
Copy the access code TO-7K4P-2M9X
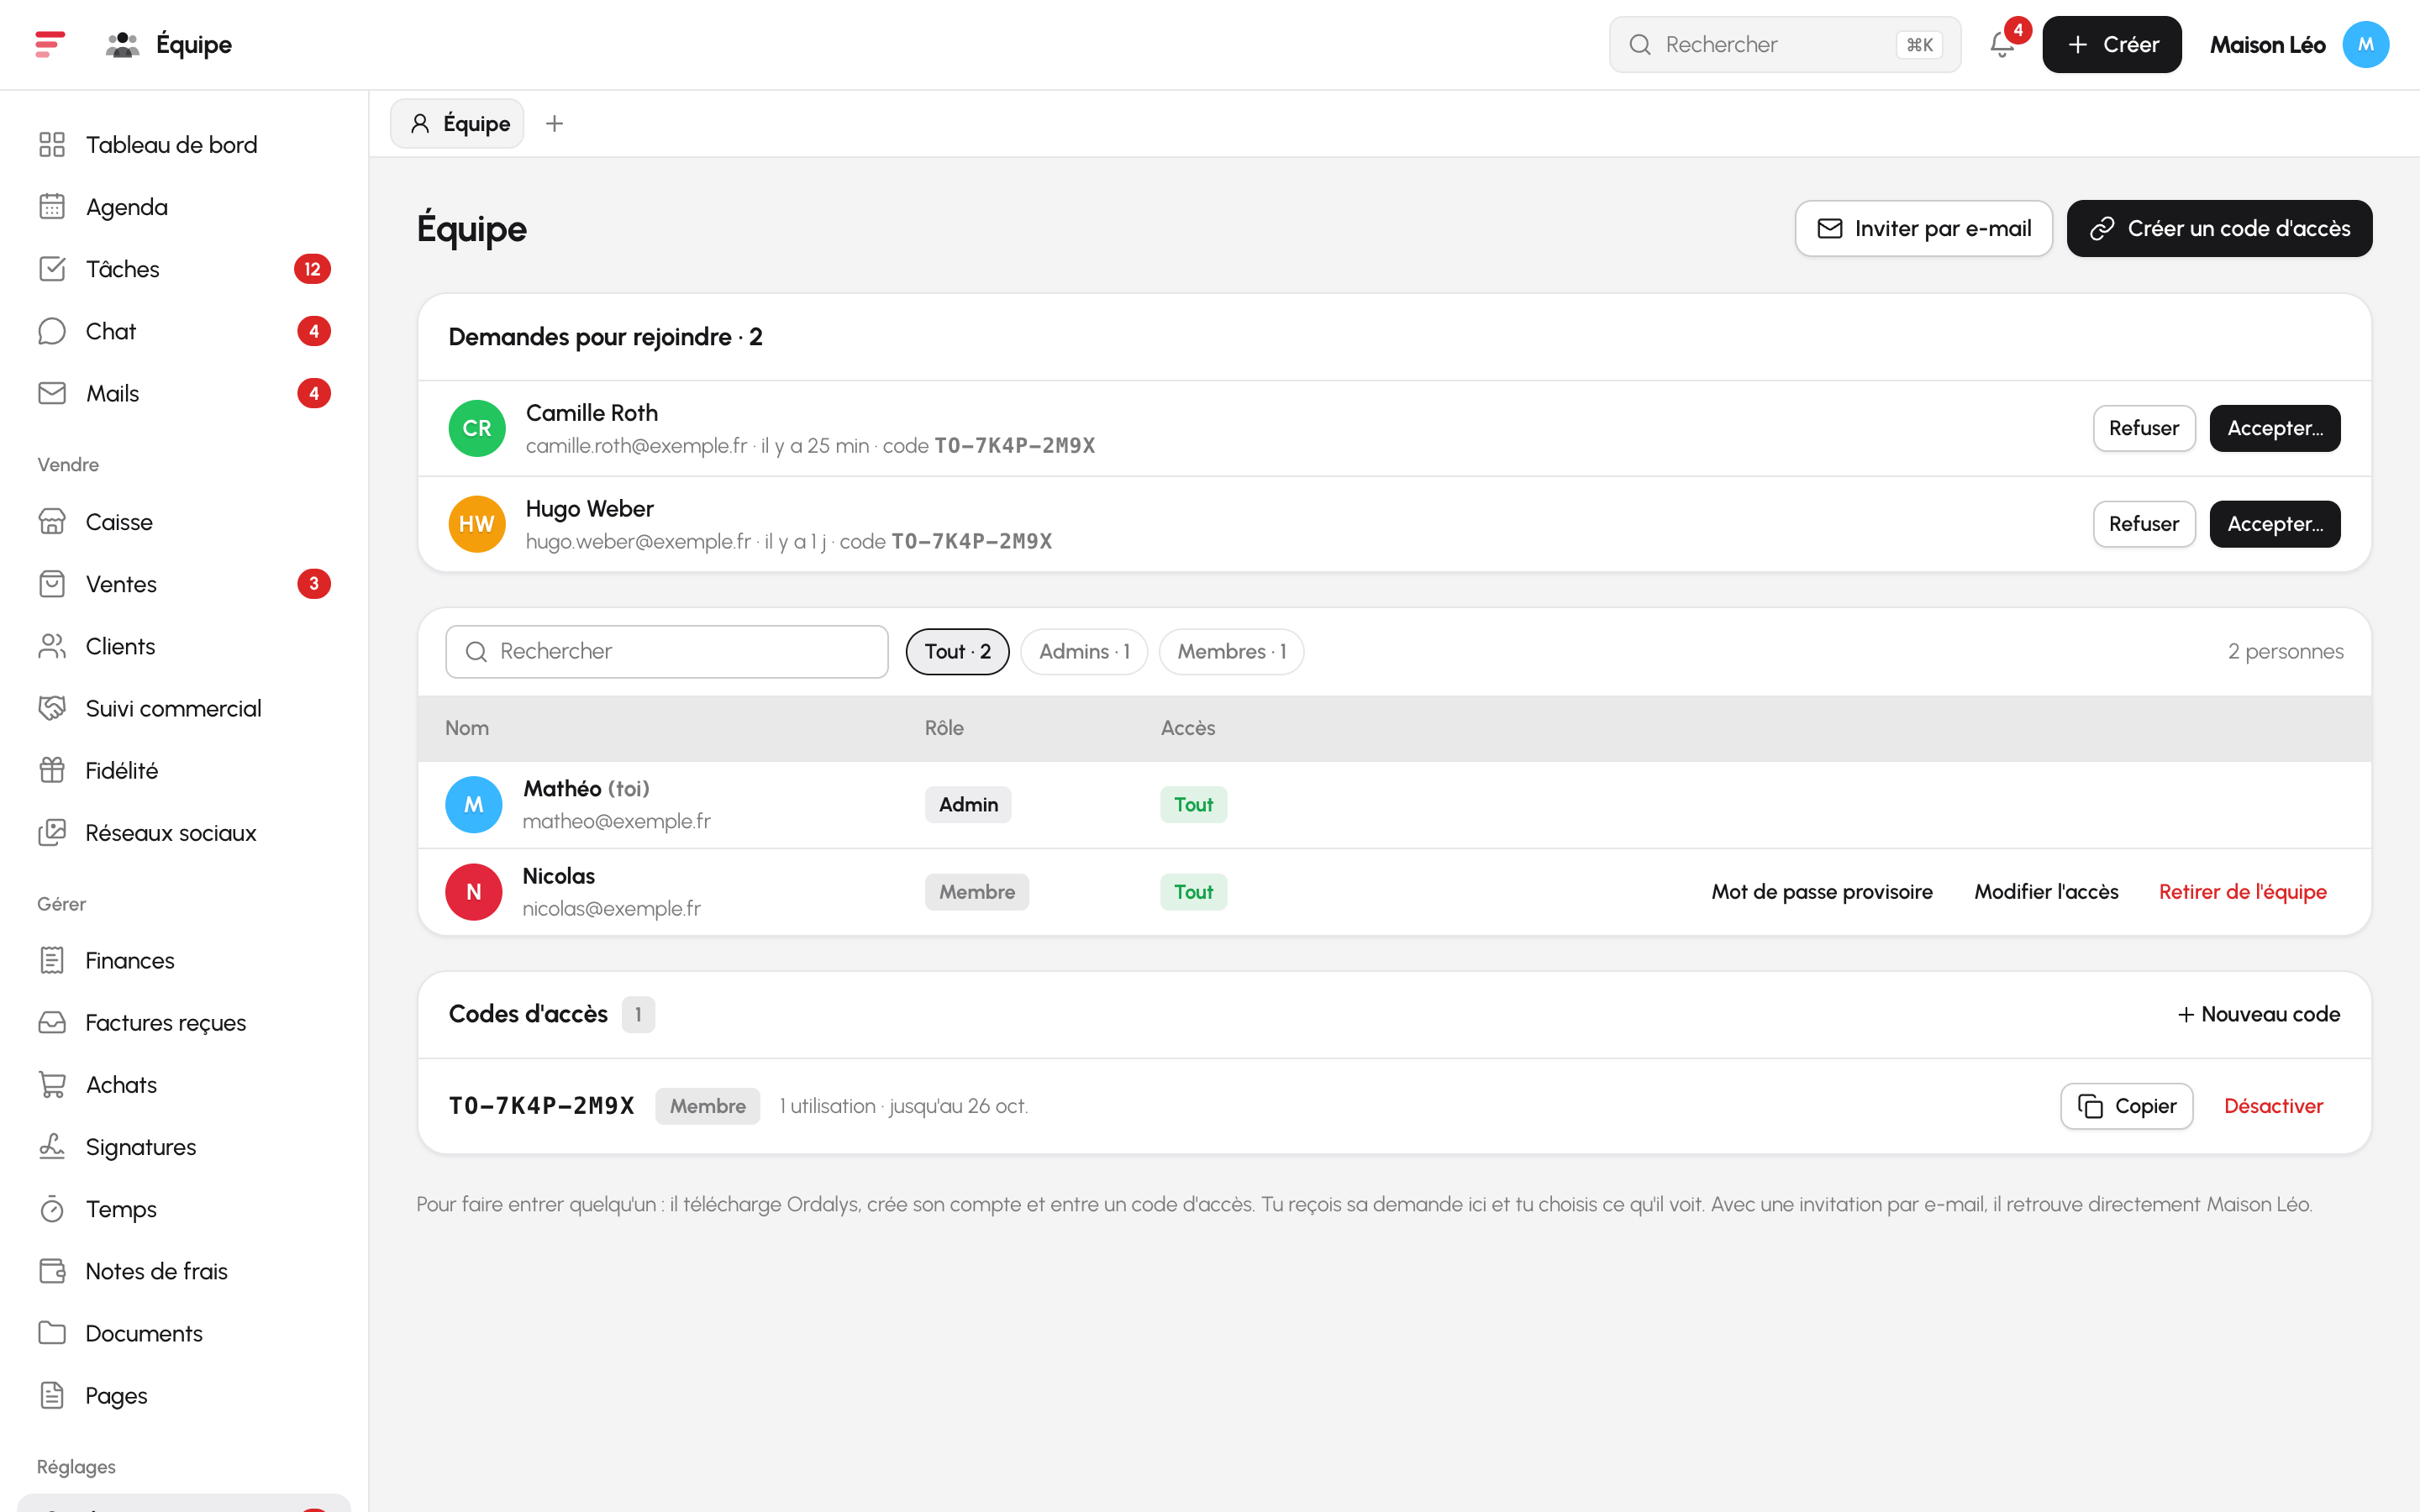point(2127,1106)
